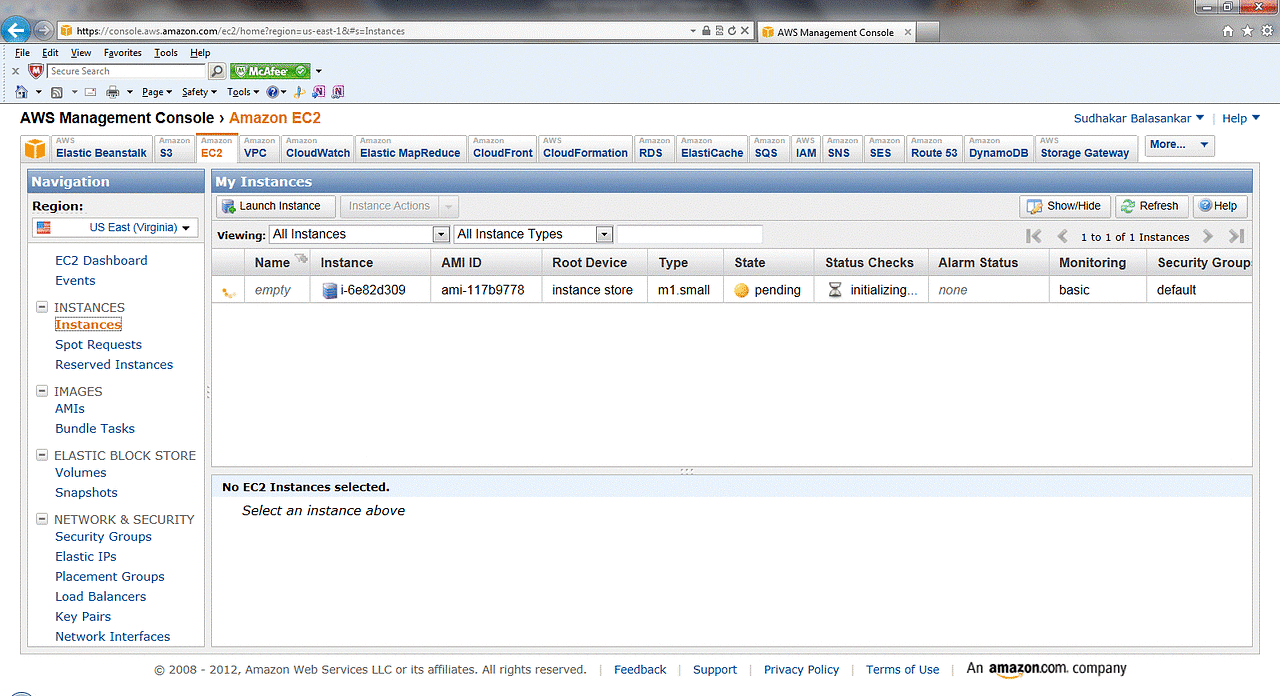The width and height of the screenshot is (1280, 696).
Task: Go to first page of instances
Action: click(x=1034, y=236)
